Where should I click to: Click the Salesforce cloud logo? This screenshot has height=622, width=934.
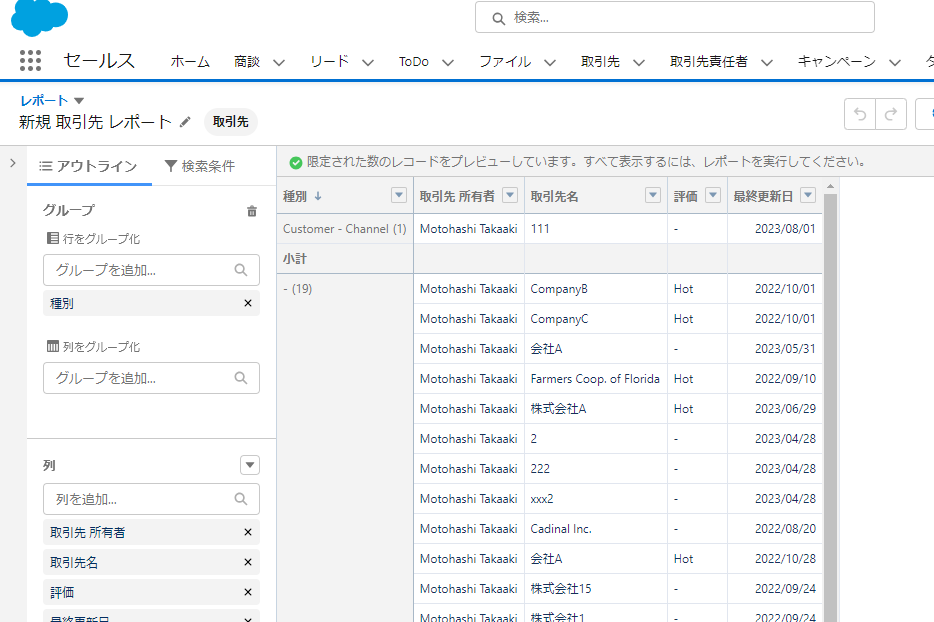click(39, 17)
